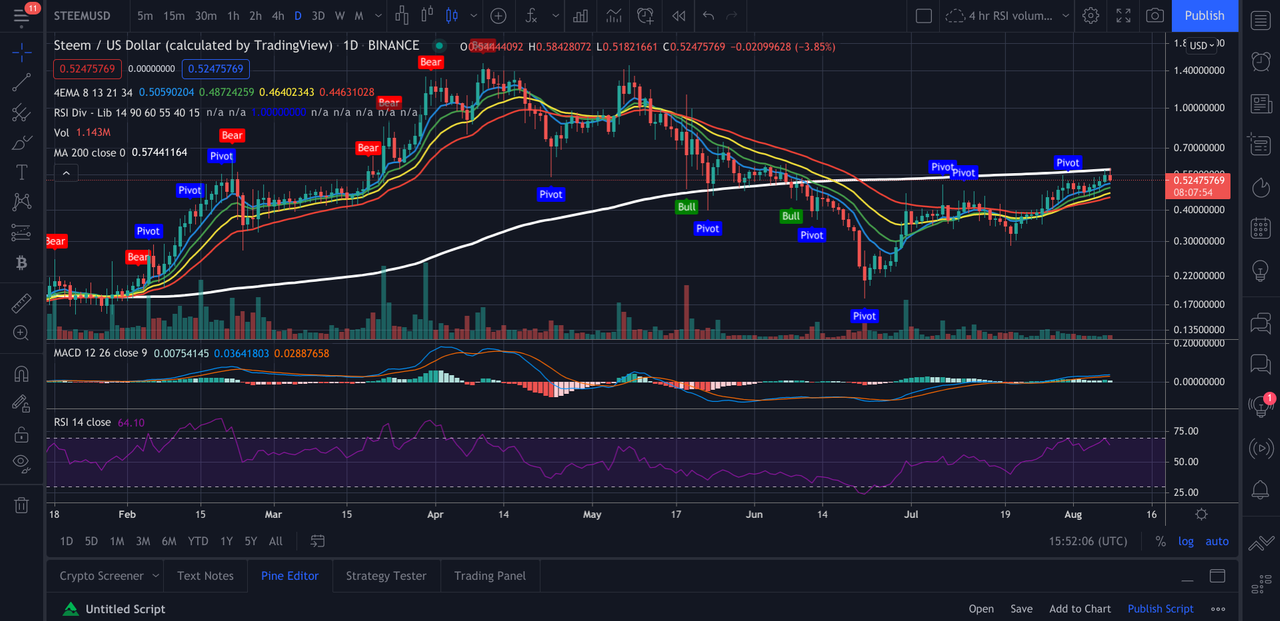Image resolution: width=1280 pixels, height=621 pixels.
Task: Select the brush drawing tool
Action: (21, 142)
